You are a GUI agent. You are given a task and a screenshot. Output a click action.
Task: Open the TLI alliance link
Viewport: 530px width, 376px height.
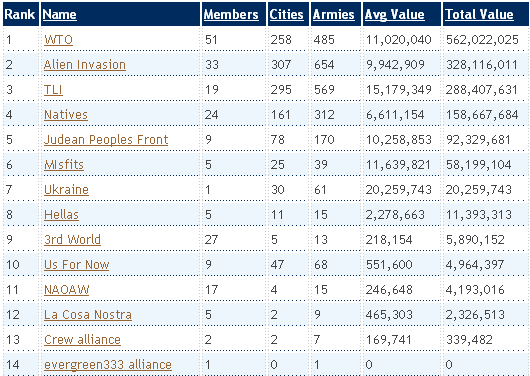pos(53,90)
